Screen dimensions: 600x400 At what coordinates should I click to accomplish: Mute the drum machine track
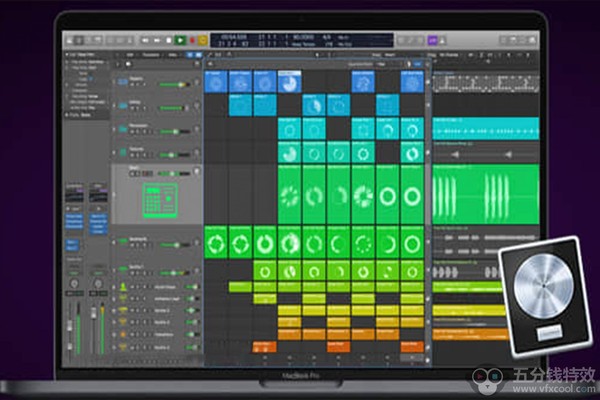135,173
